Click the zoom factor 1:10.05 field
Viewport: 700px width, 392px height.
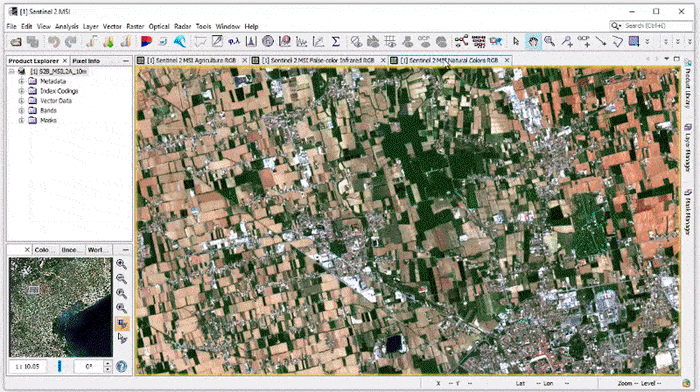pos(28,367)
